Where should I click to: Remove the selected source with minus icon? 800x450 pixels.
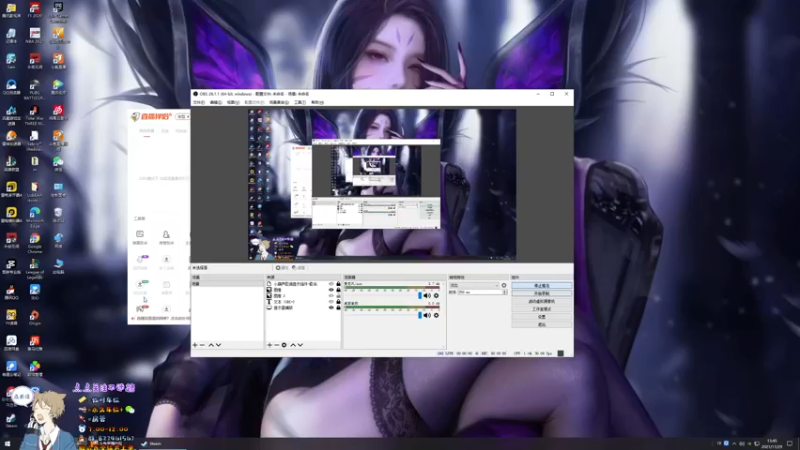pos(277,345)
